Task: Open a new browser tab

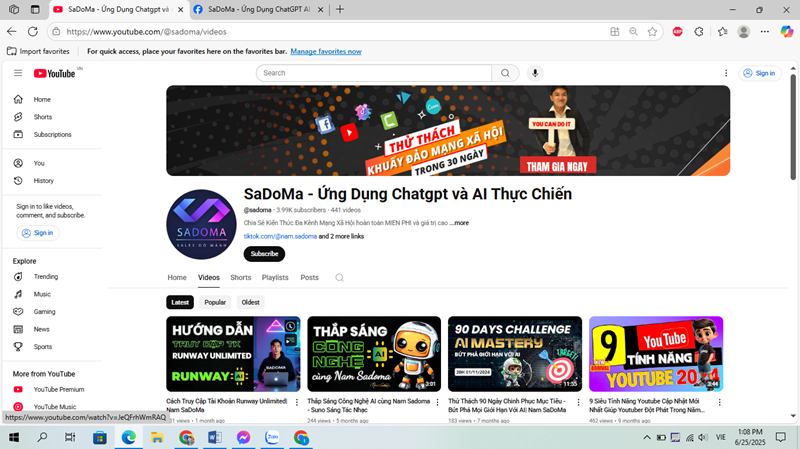Action: [x=340, y=9]
